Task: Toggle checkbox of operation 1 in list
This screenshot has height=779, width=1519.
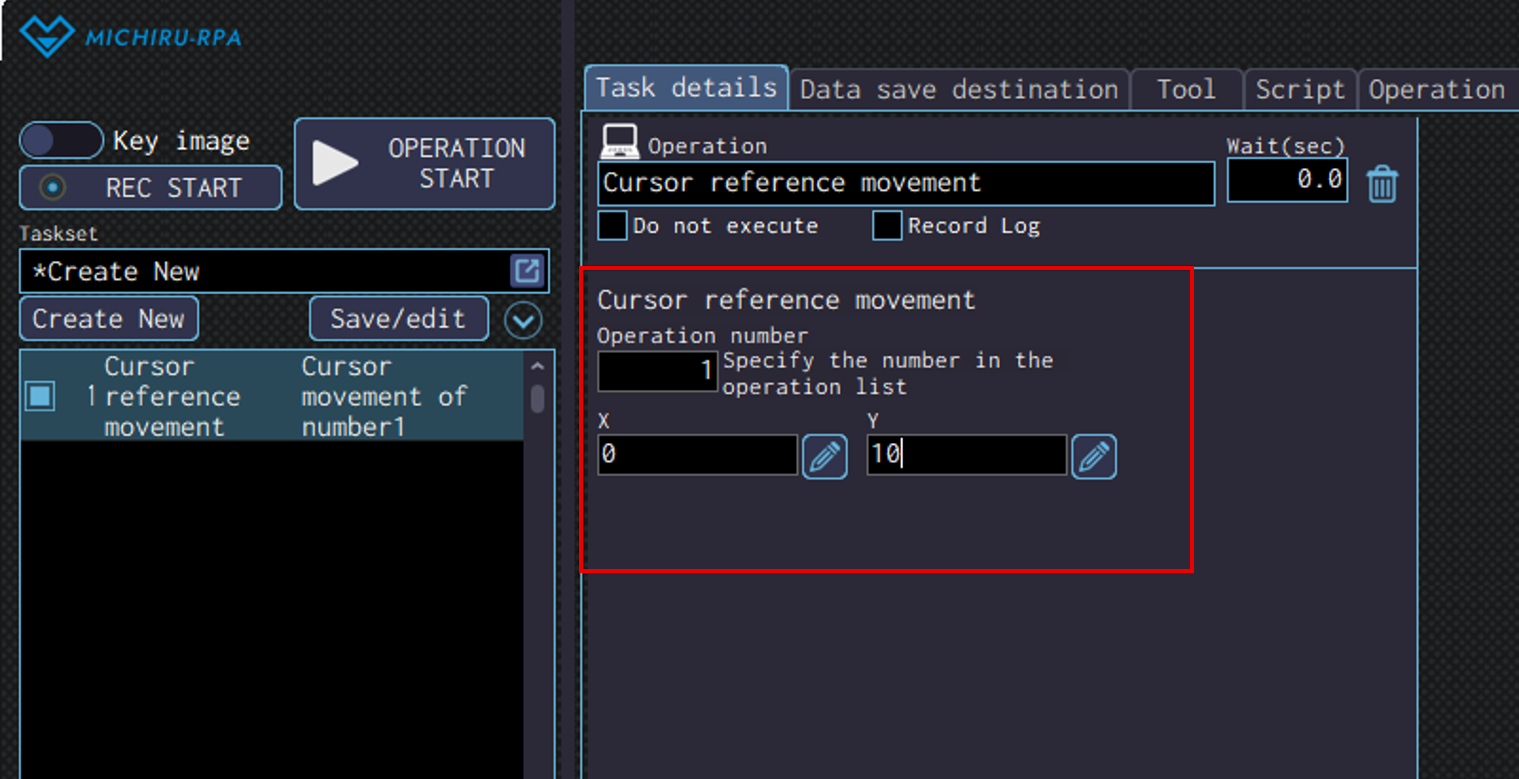Action: point(40,397)
